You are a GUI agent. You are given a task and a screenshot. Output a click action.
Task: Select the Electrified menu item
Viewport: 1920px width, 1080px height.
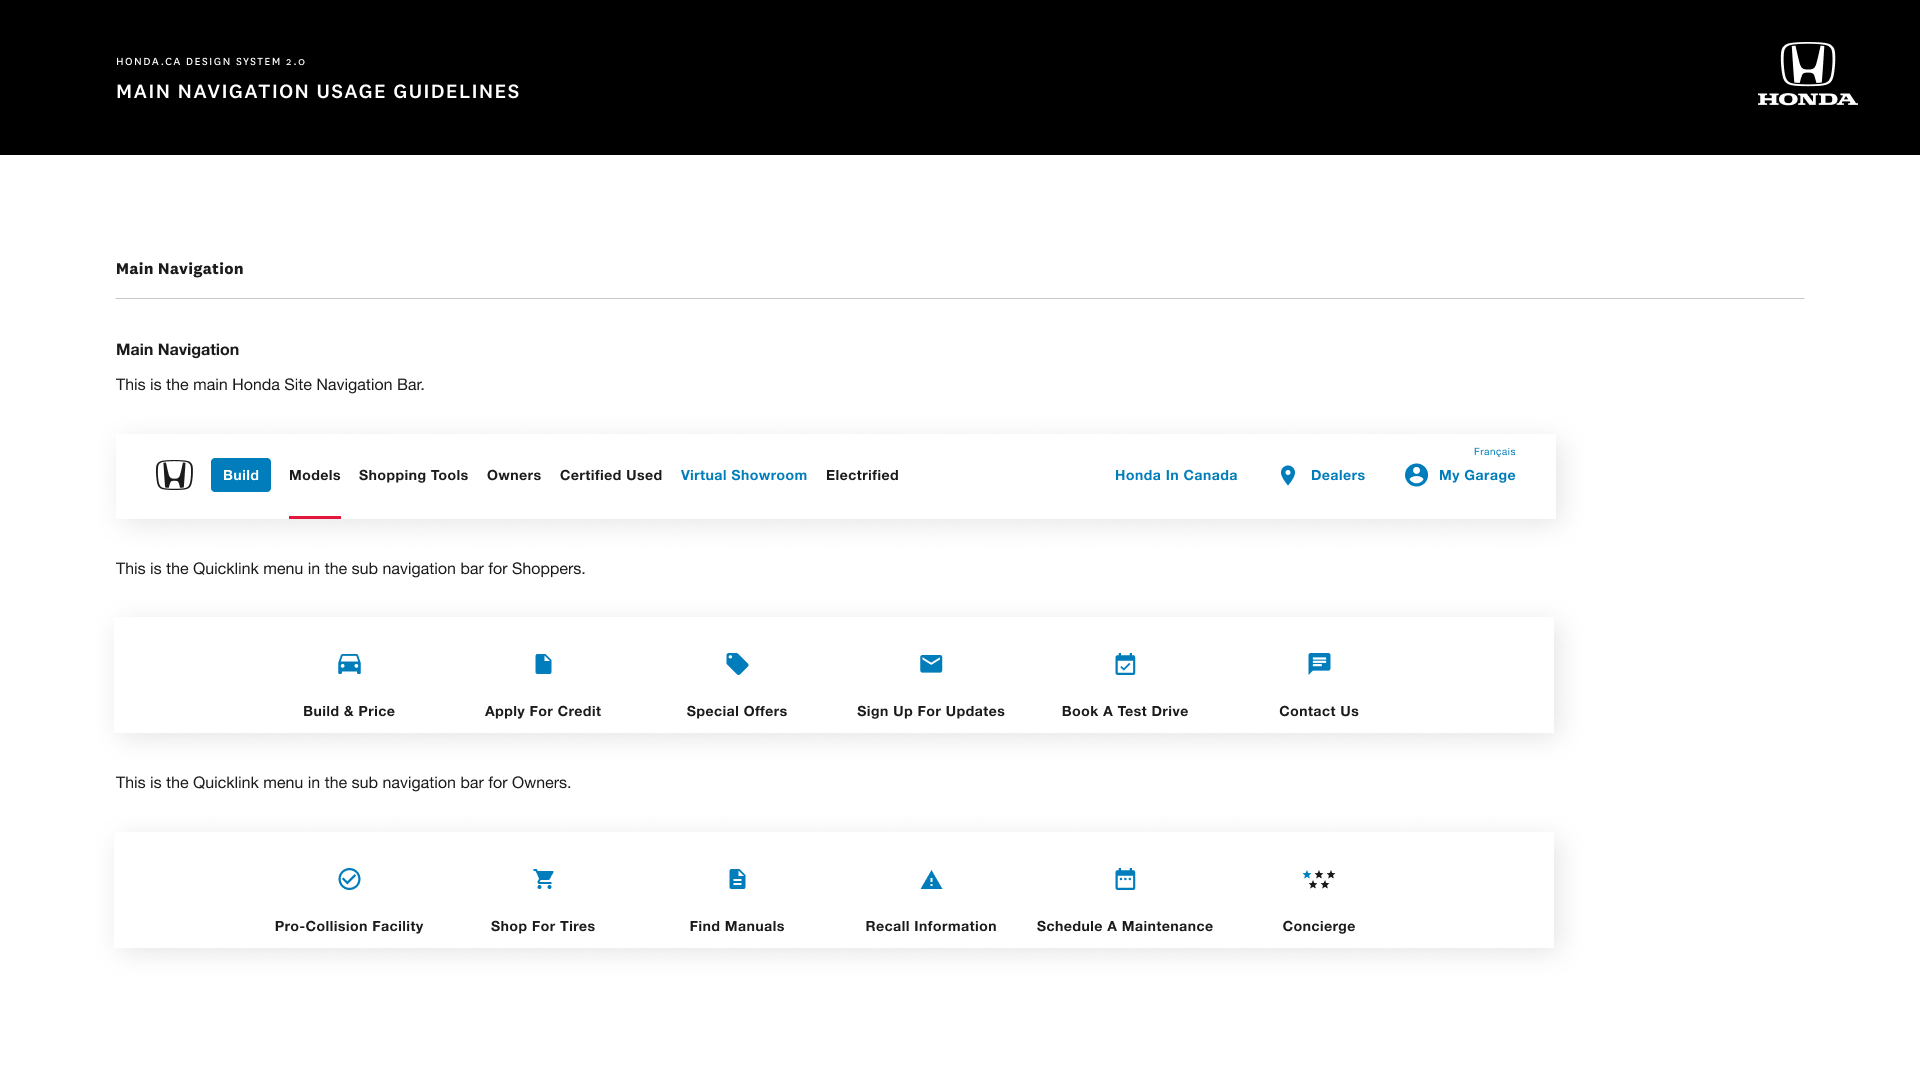point(862,475)
